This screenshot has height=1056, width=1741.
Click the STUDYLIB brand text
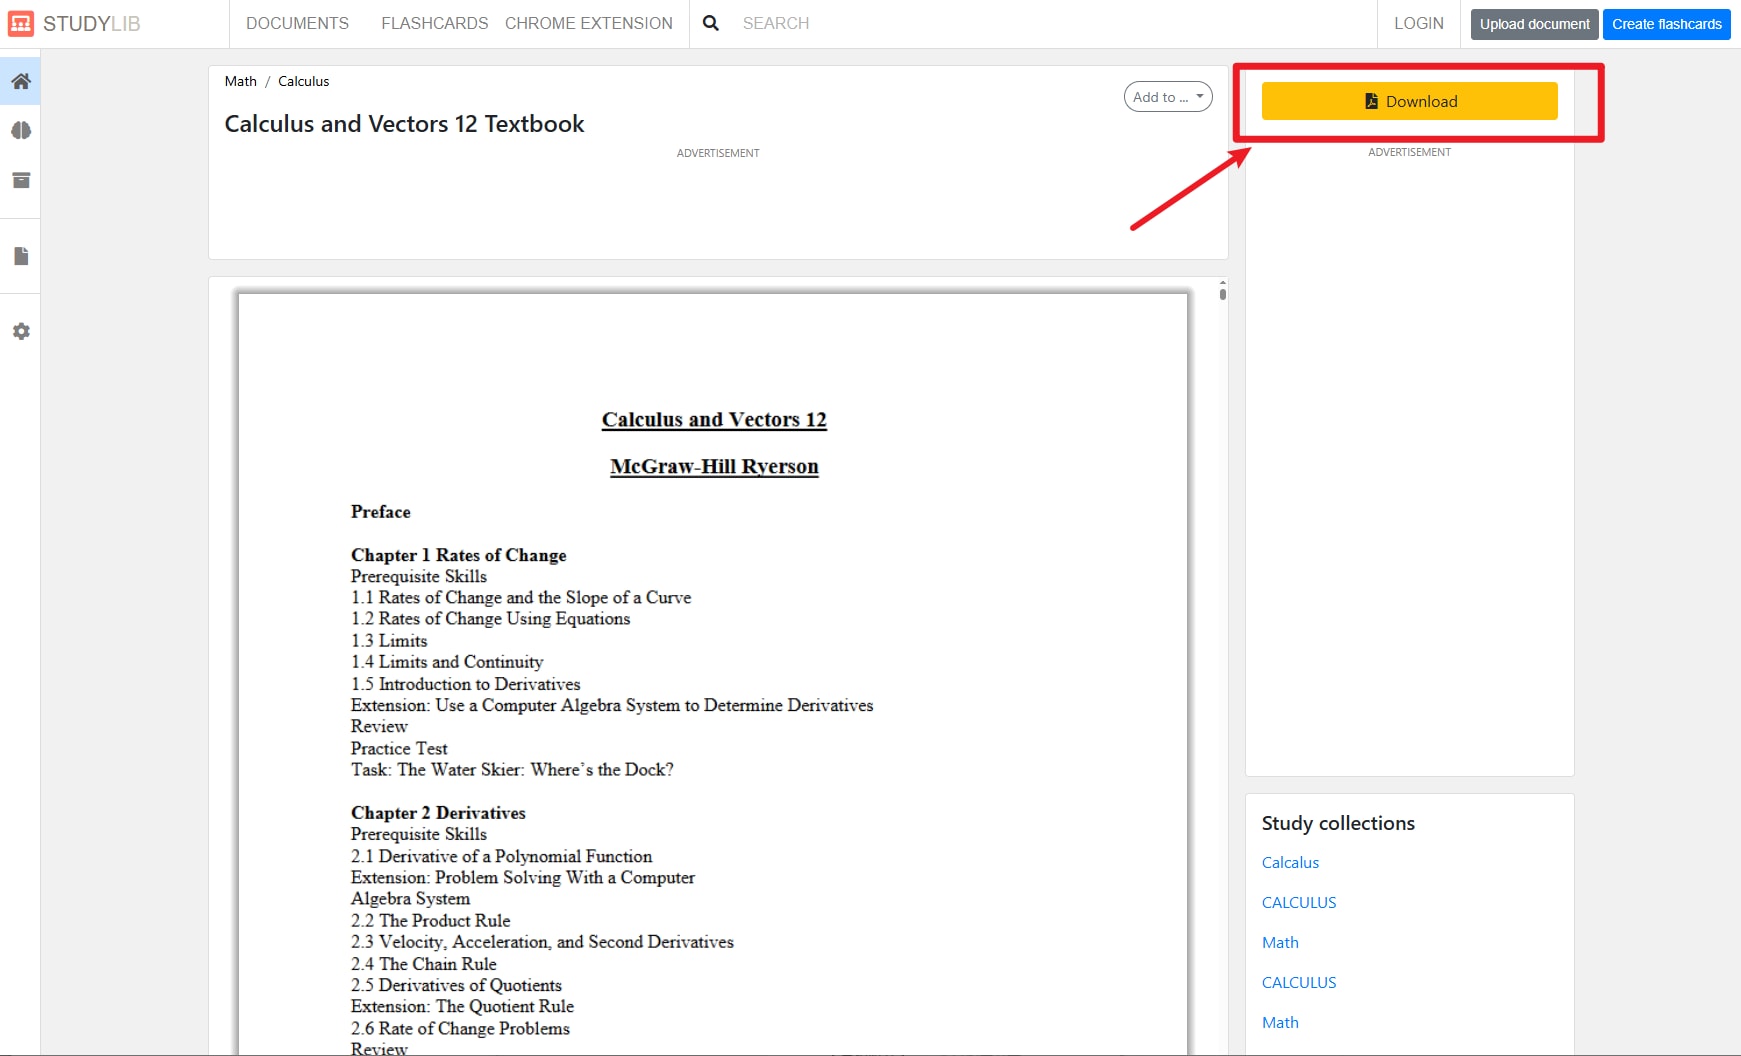click(x=92, y=23)
